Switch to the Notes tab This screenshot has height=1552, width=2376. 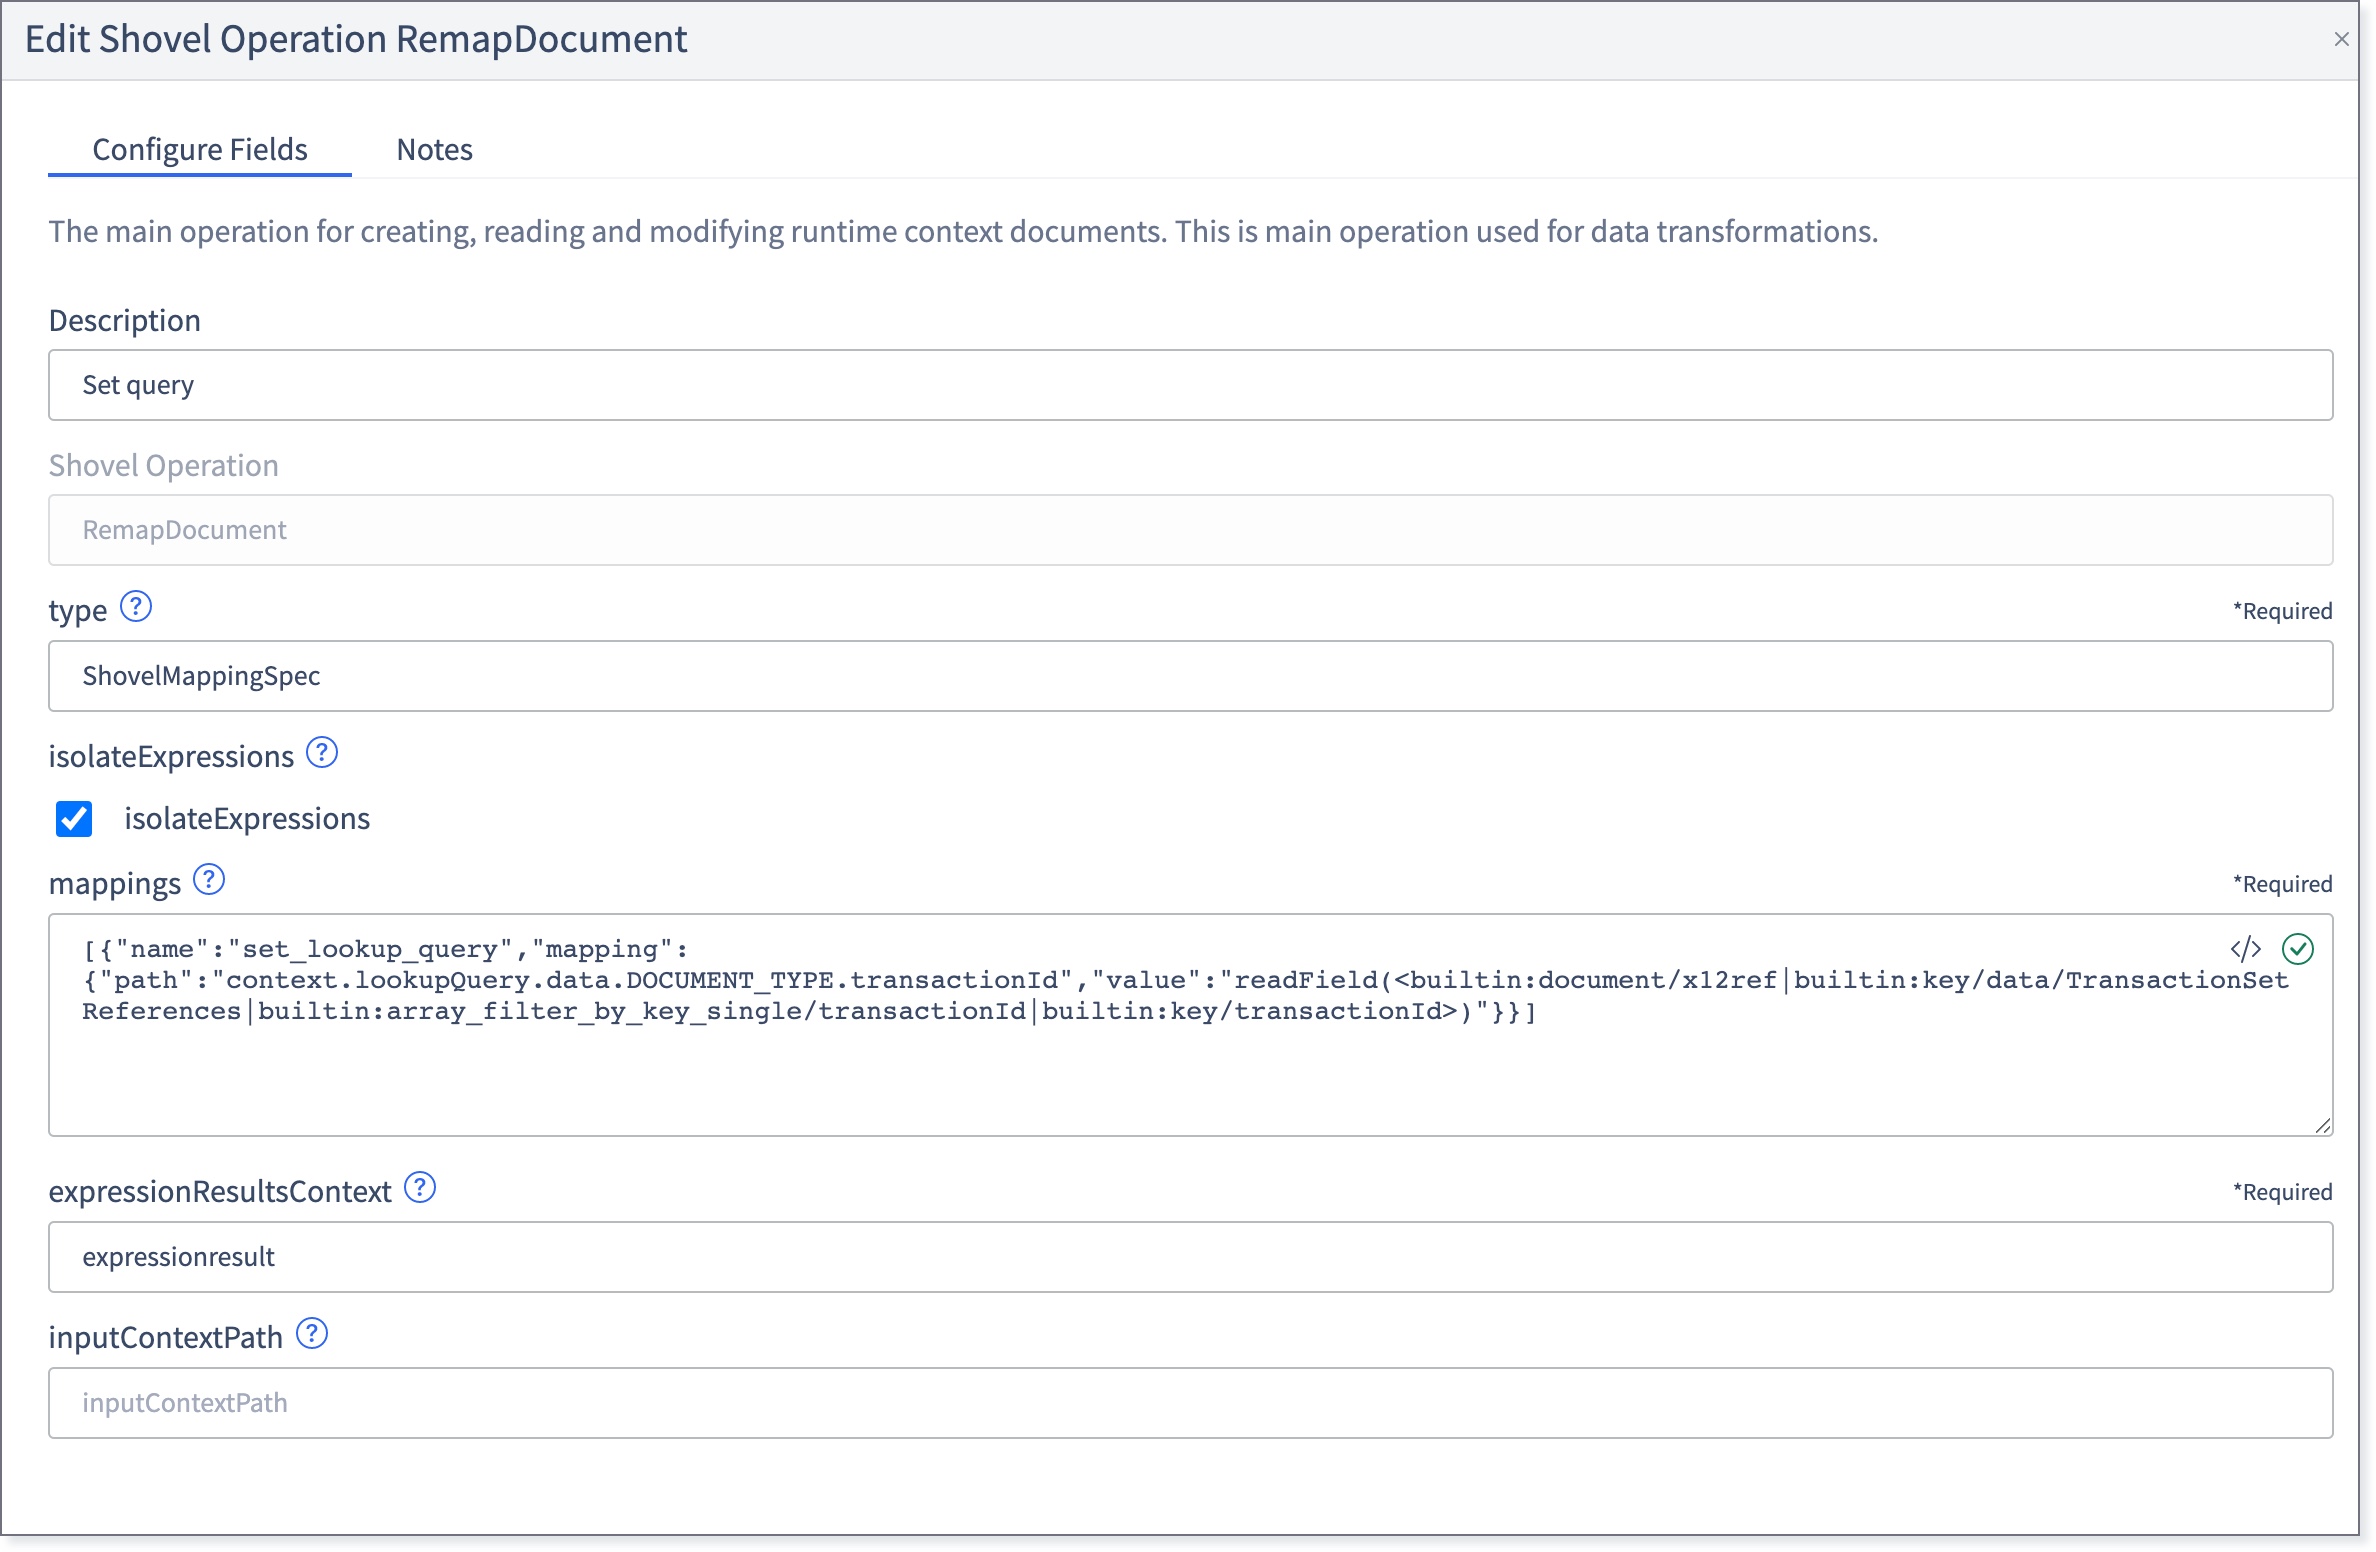tap(434, 149)
